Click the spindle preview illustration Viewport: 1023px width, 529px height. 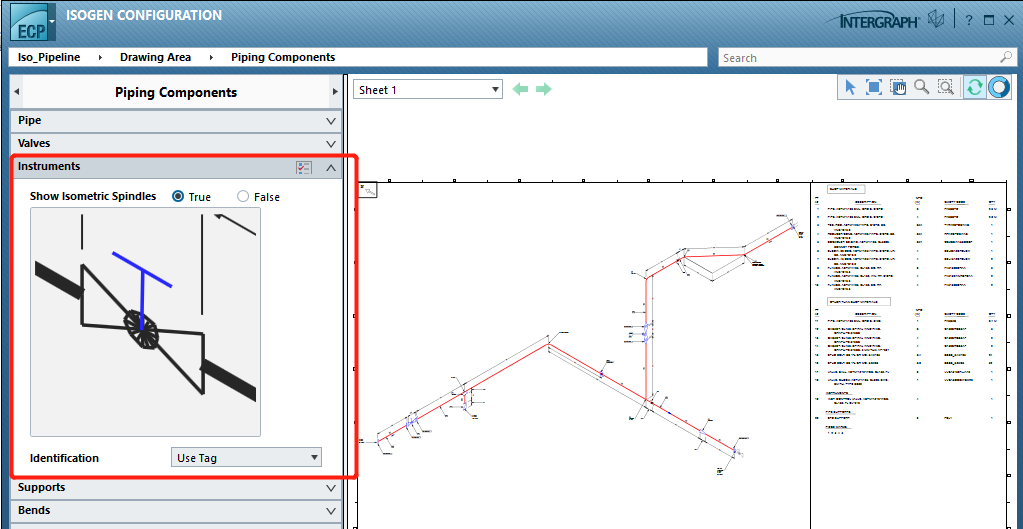[x=145, y=322]
